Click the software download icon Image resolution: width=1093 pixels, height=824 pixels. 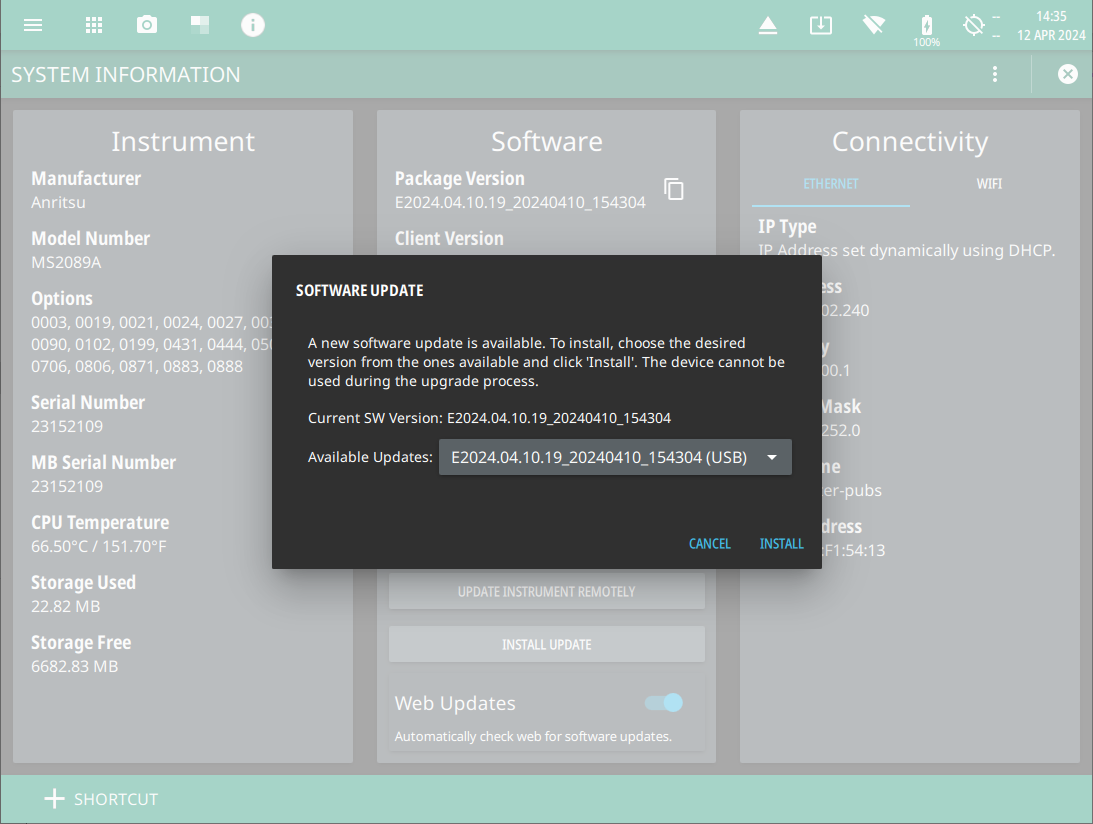[821, 25]
